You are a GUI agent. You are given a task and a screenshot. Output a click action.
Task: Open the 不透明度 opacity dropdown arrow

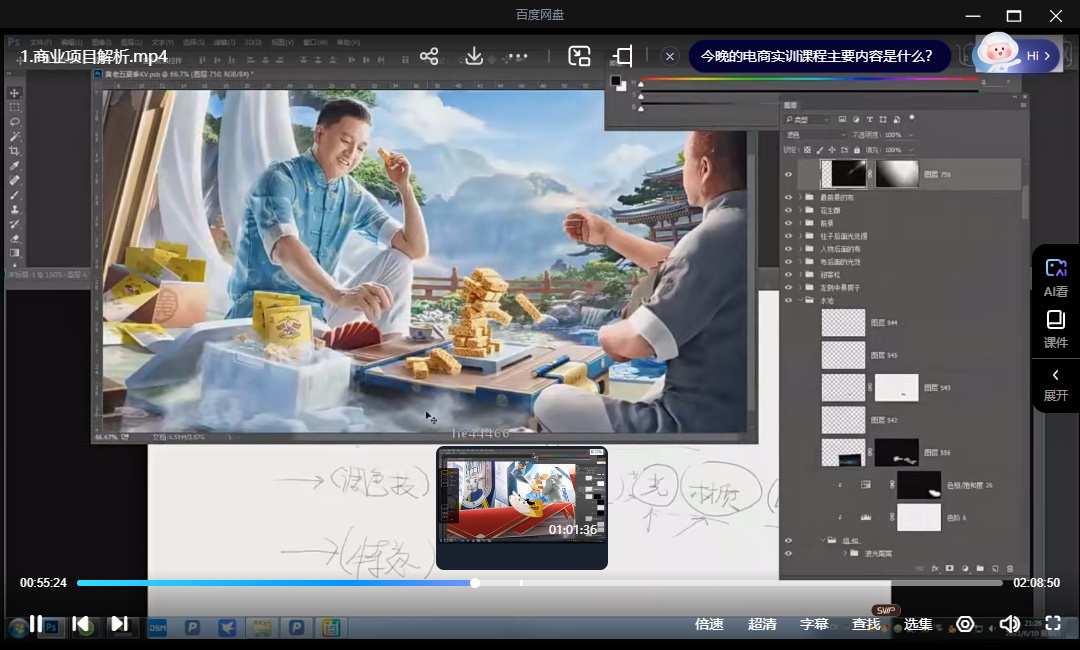911,135
